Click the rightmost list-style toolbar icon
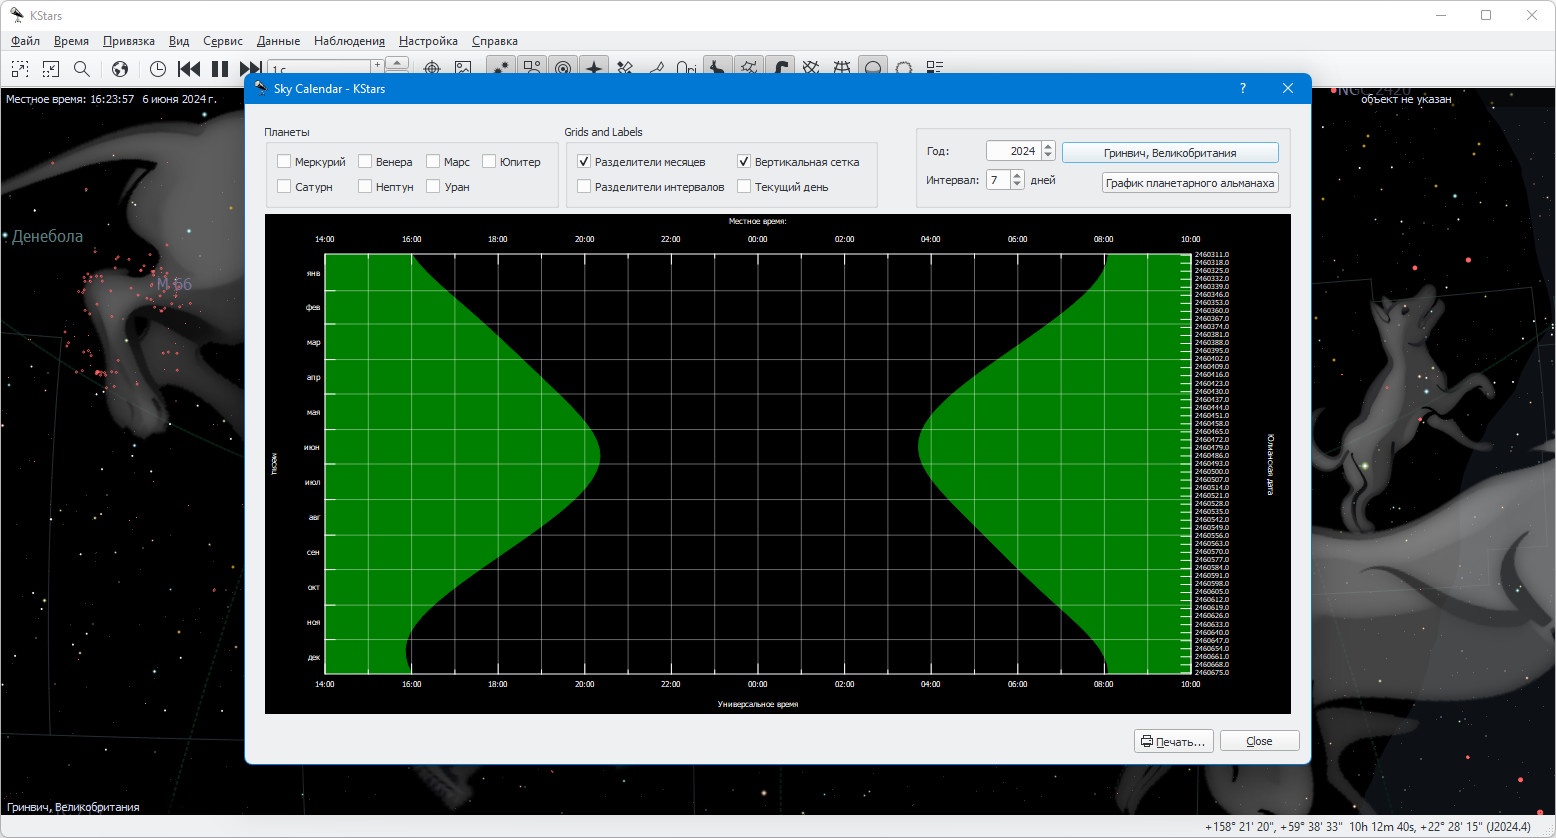This screenshot has height=838, width=1556. coord(935,68)
